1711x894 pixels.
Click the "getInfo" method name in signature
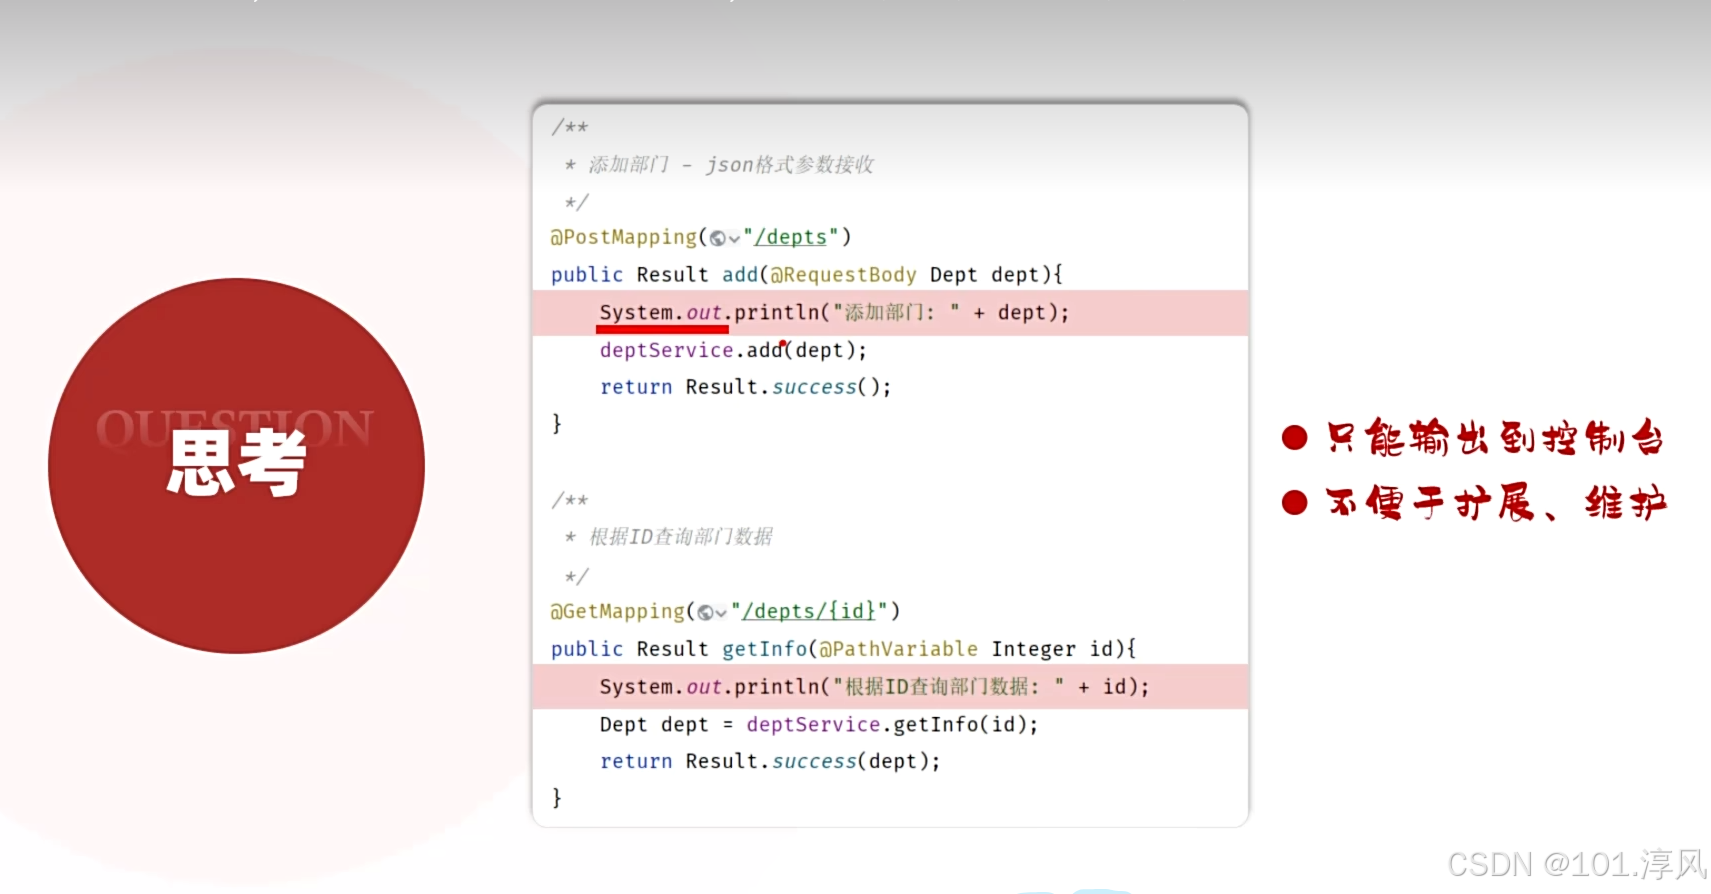[764, 648]
